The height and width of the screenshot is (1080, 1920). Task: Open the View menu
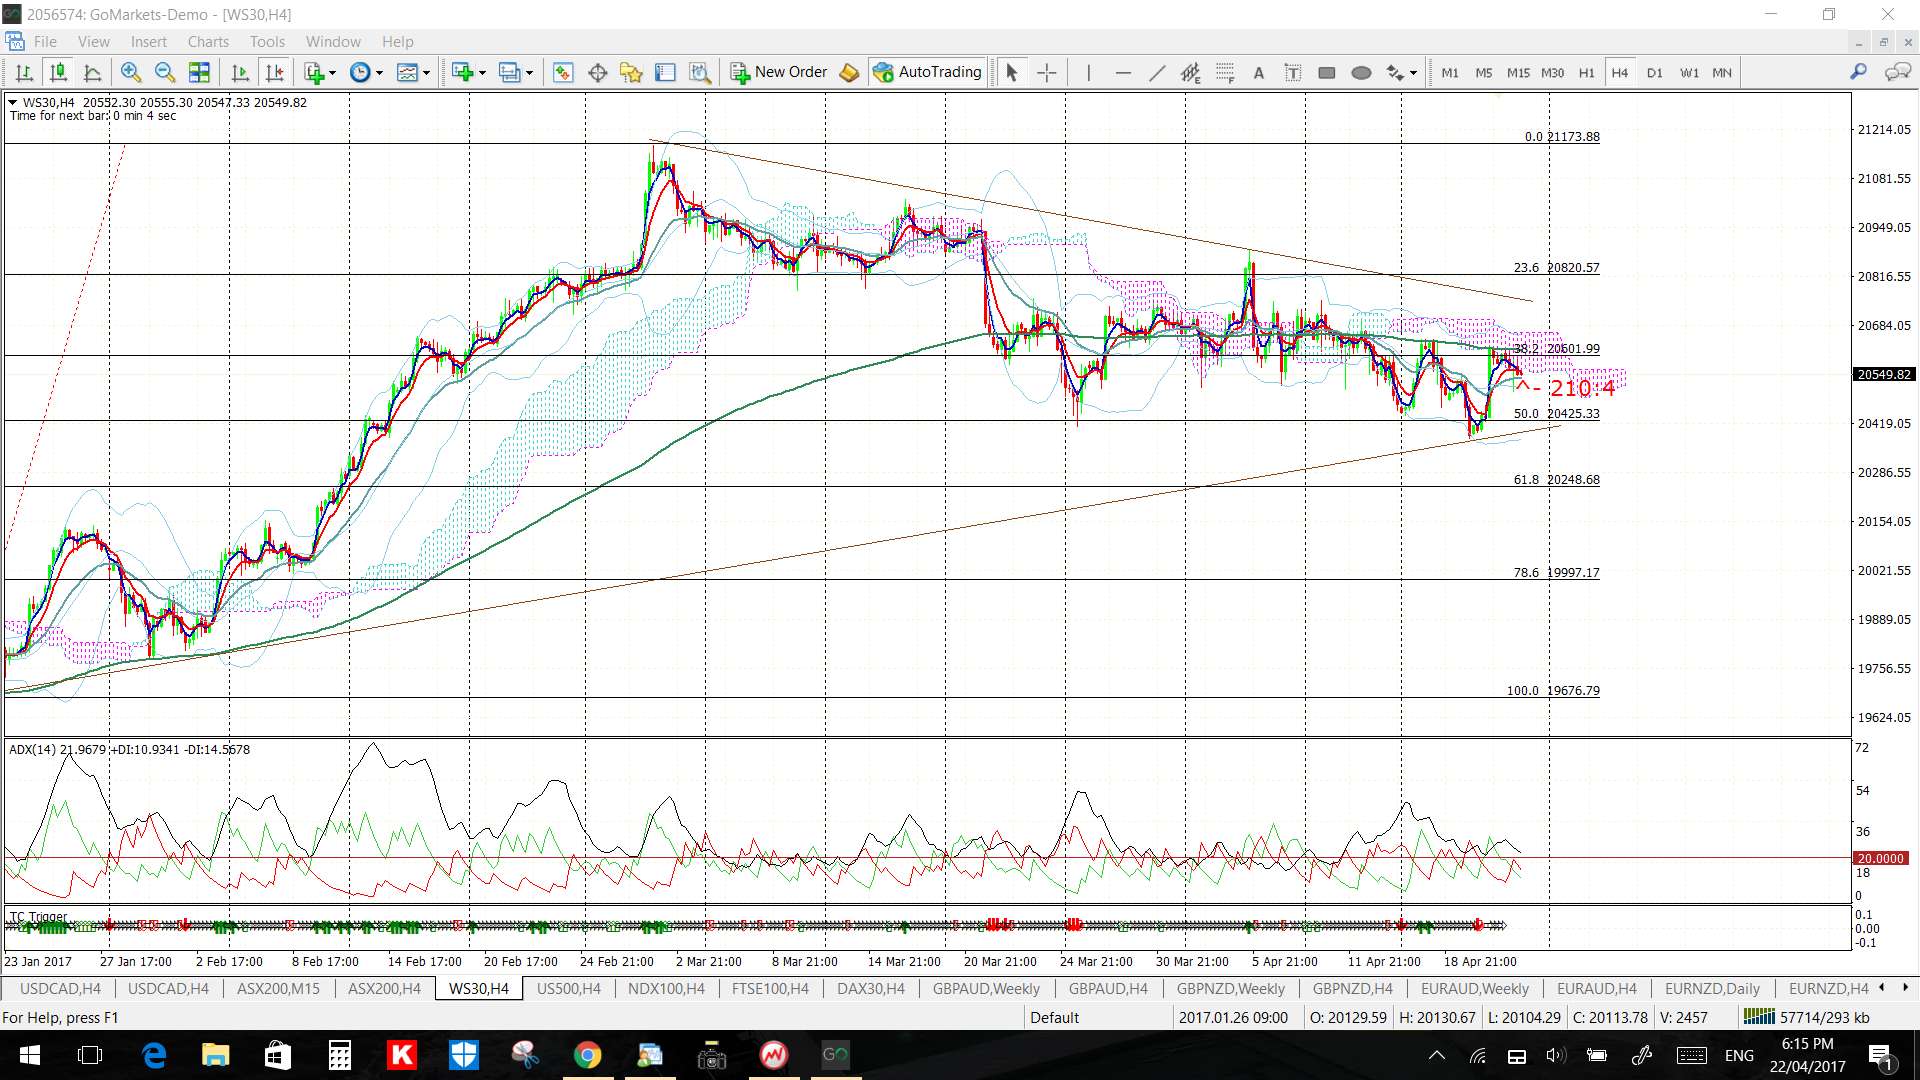tap(94, 42)
